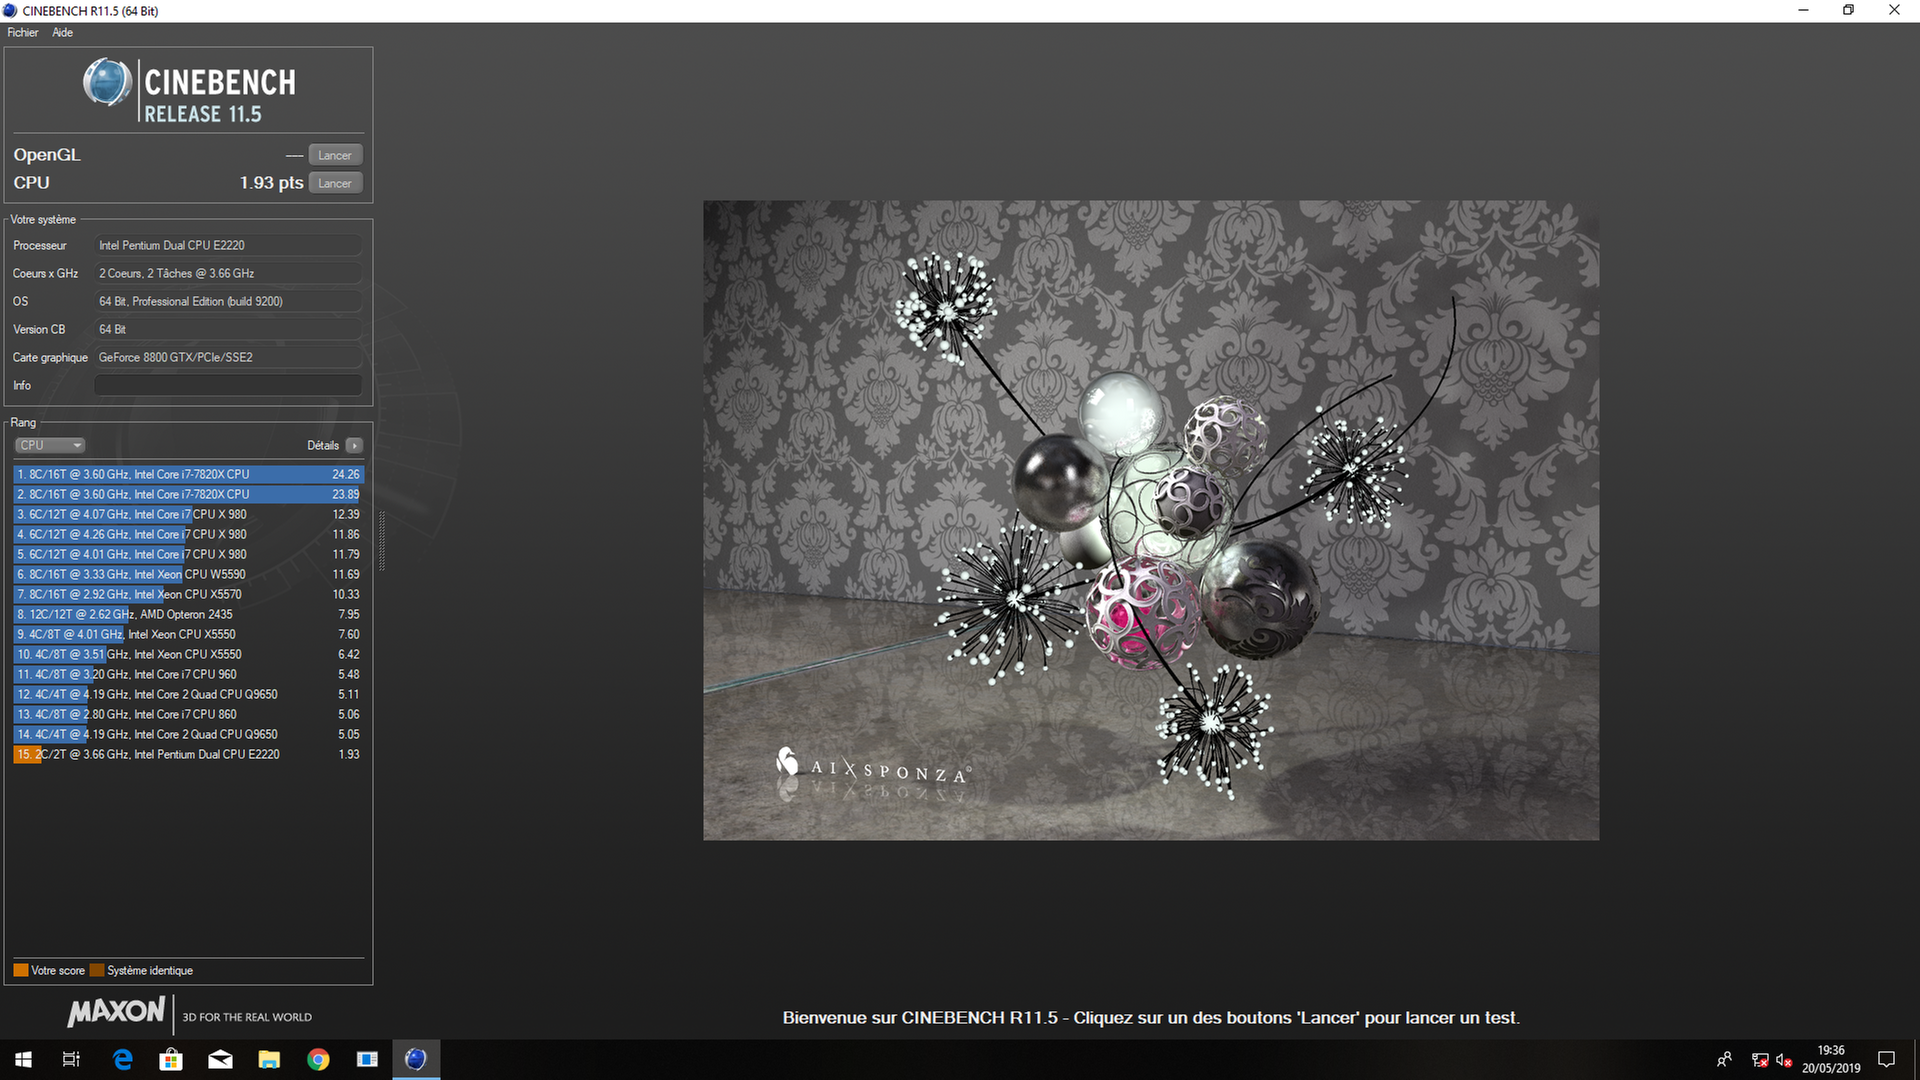Select rank 7 Xeon X5570 row
The width and height of the screenshot is (1920, 1080).
click(x=188, y=594)
